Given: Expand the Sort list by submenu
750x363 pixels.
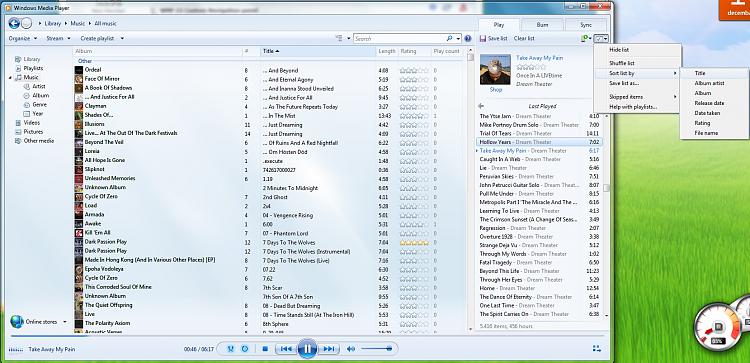Looking at the screenshot, I should click(637, 73).
